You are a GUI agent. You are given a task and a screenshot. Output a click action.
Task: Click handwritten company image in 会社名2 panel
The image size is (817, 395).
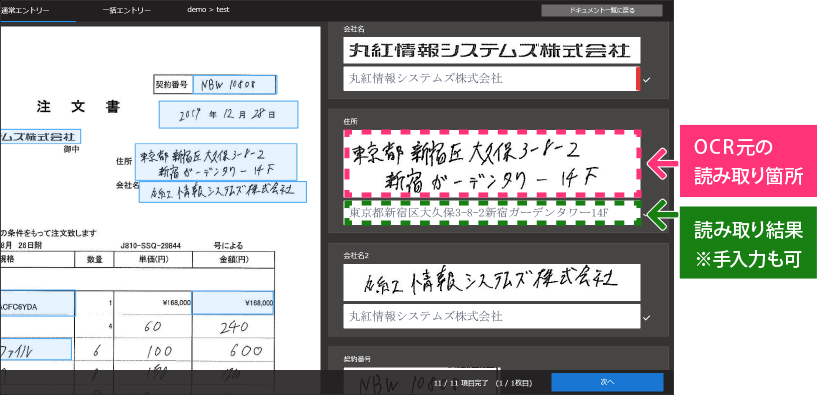click(492, 282)
